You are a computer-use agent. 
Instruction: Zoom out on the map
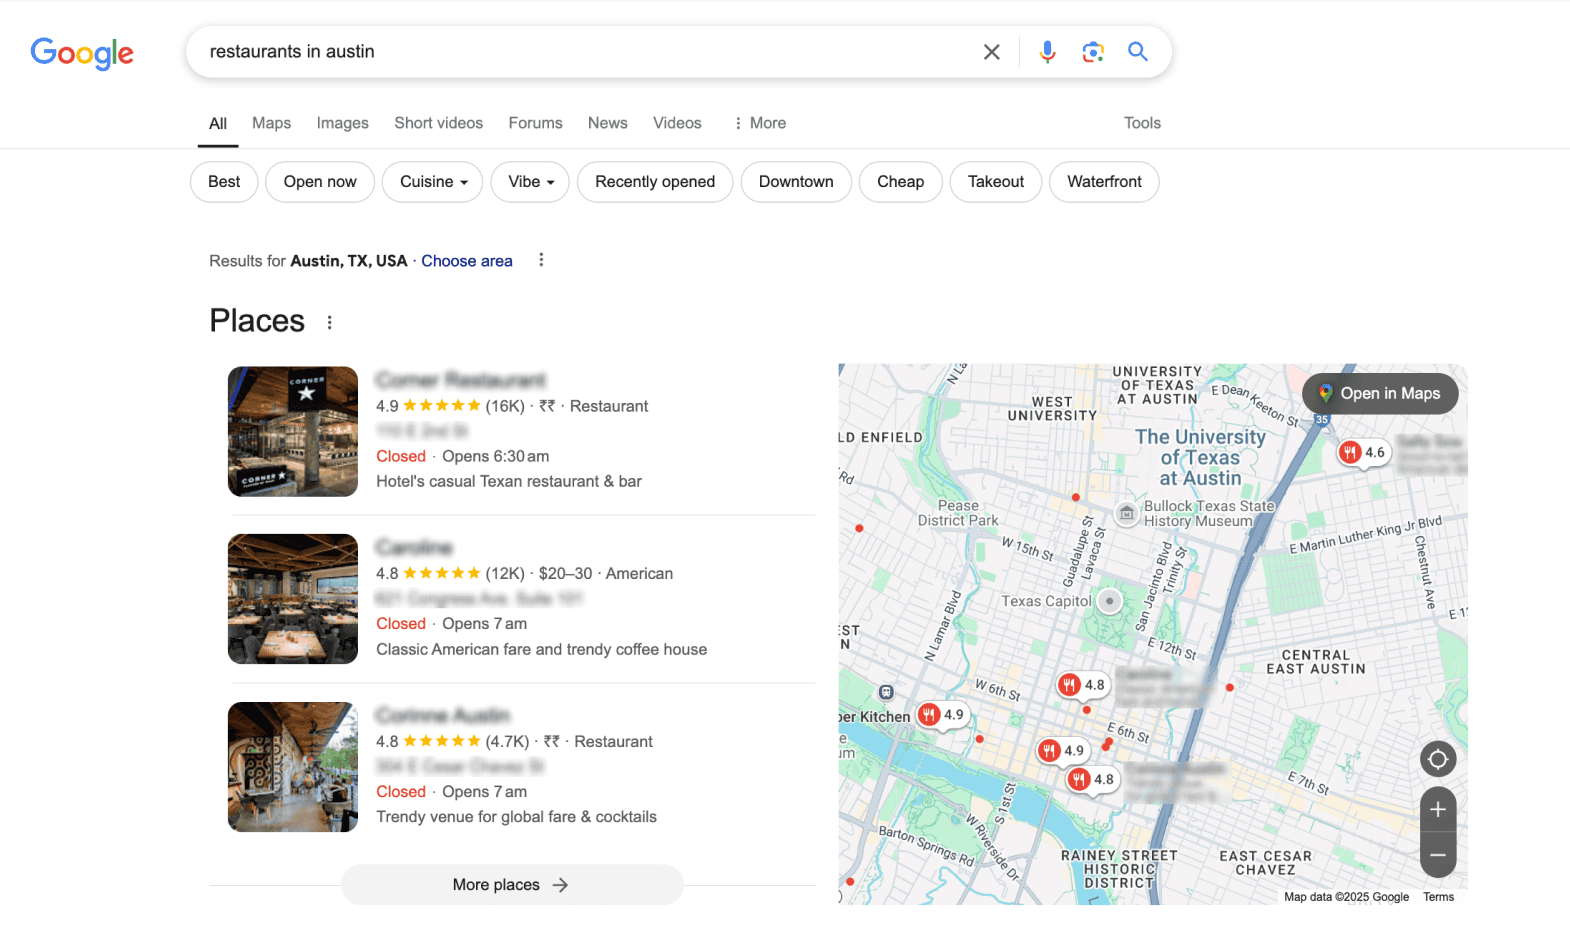1438,855
